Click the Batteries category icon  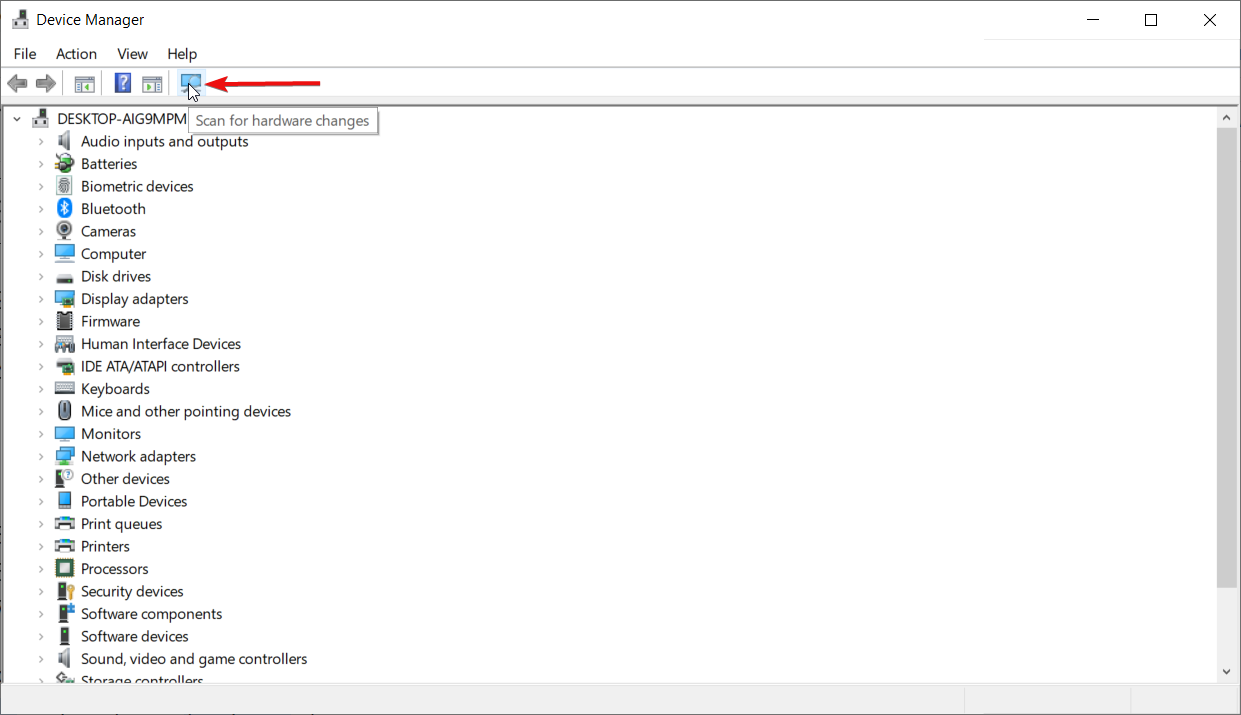(65, 164)
